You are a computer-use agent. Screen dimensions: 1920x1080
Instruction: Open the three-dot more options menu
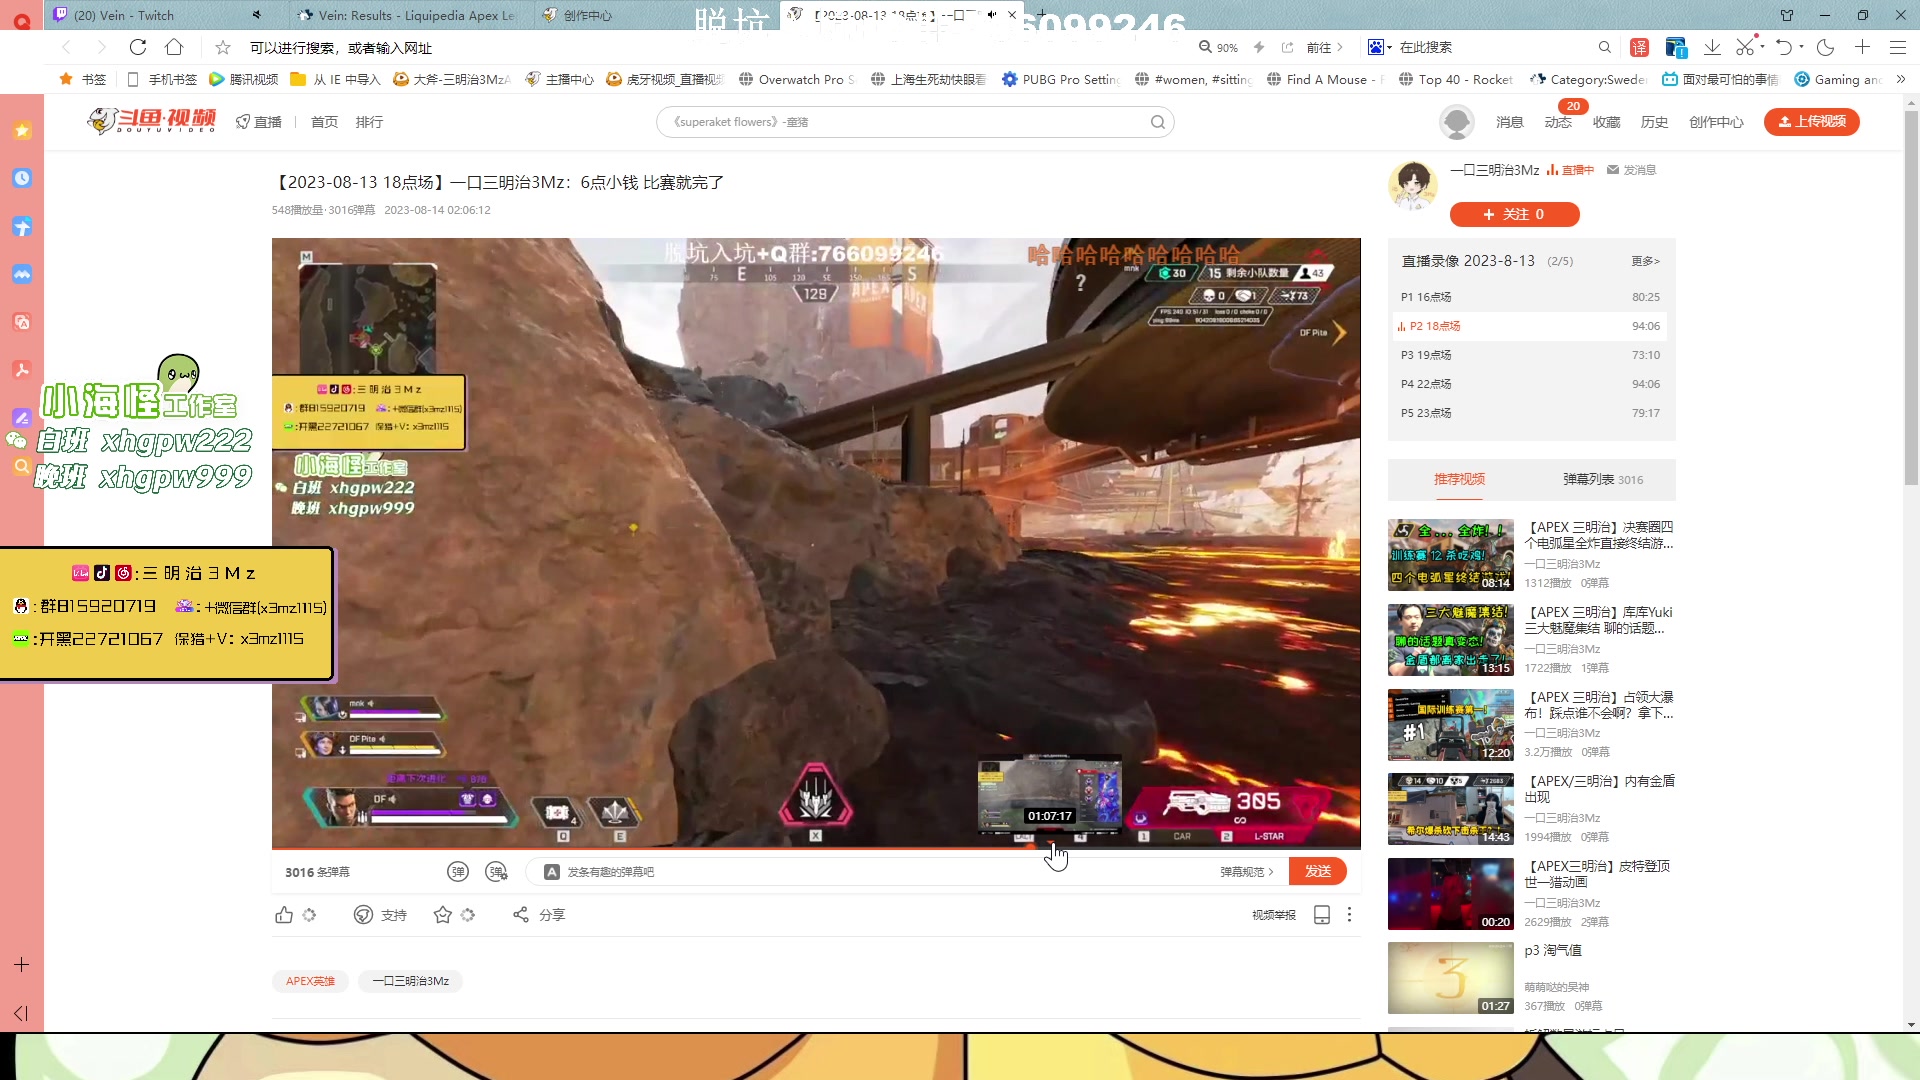(x=1349, y=915)
